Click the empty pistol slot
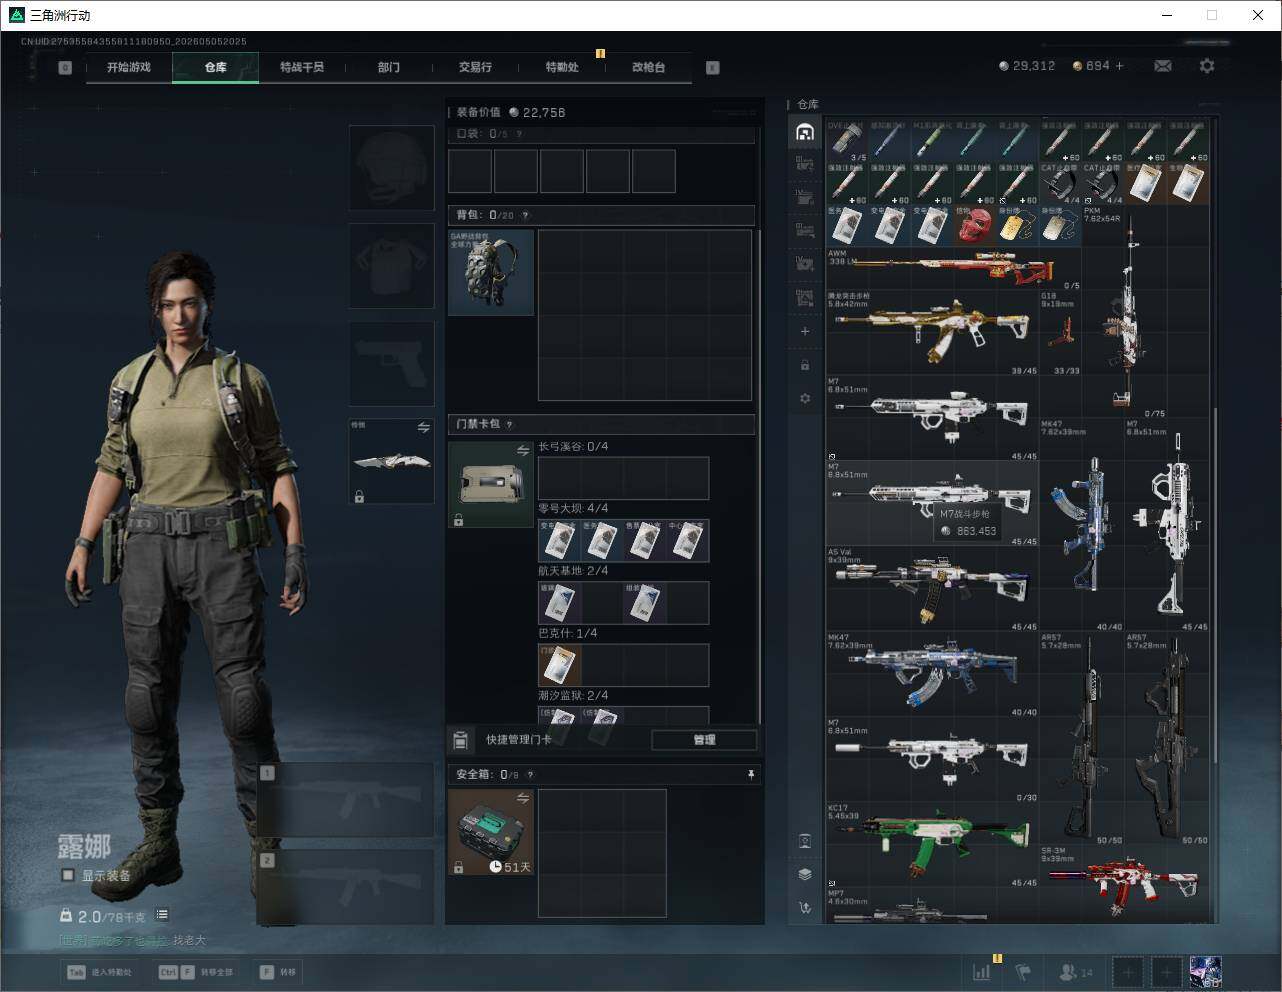 [391, 363]
